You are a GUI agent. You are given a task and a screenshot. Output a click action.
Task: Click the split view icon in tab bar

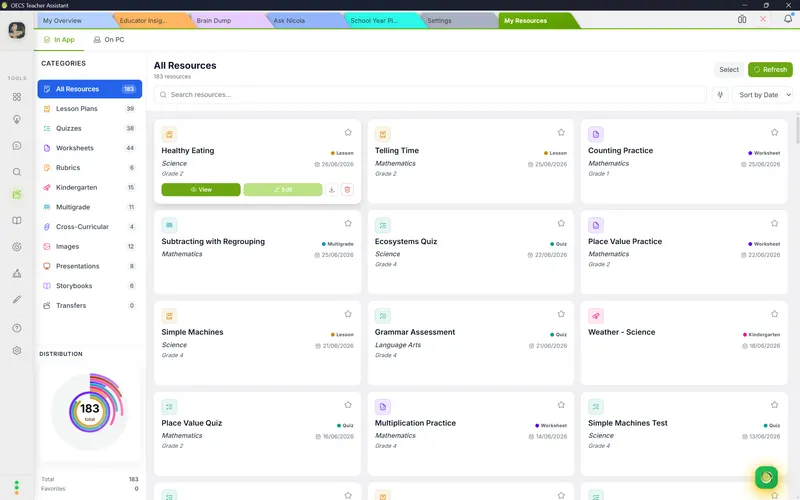[x=742, y=19]
